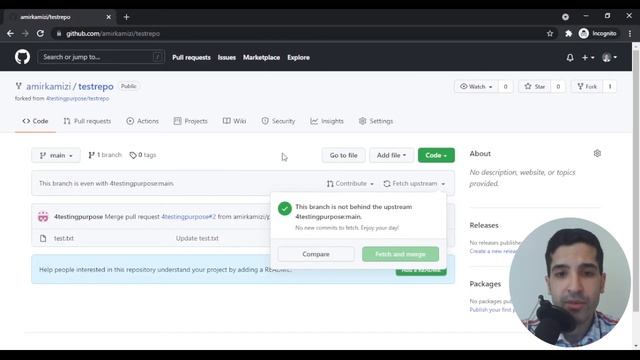Image resolution: width=640 pixels, height=360 pixels.
Task: Open a new browser tab
Action: coord(126,17)
